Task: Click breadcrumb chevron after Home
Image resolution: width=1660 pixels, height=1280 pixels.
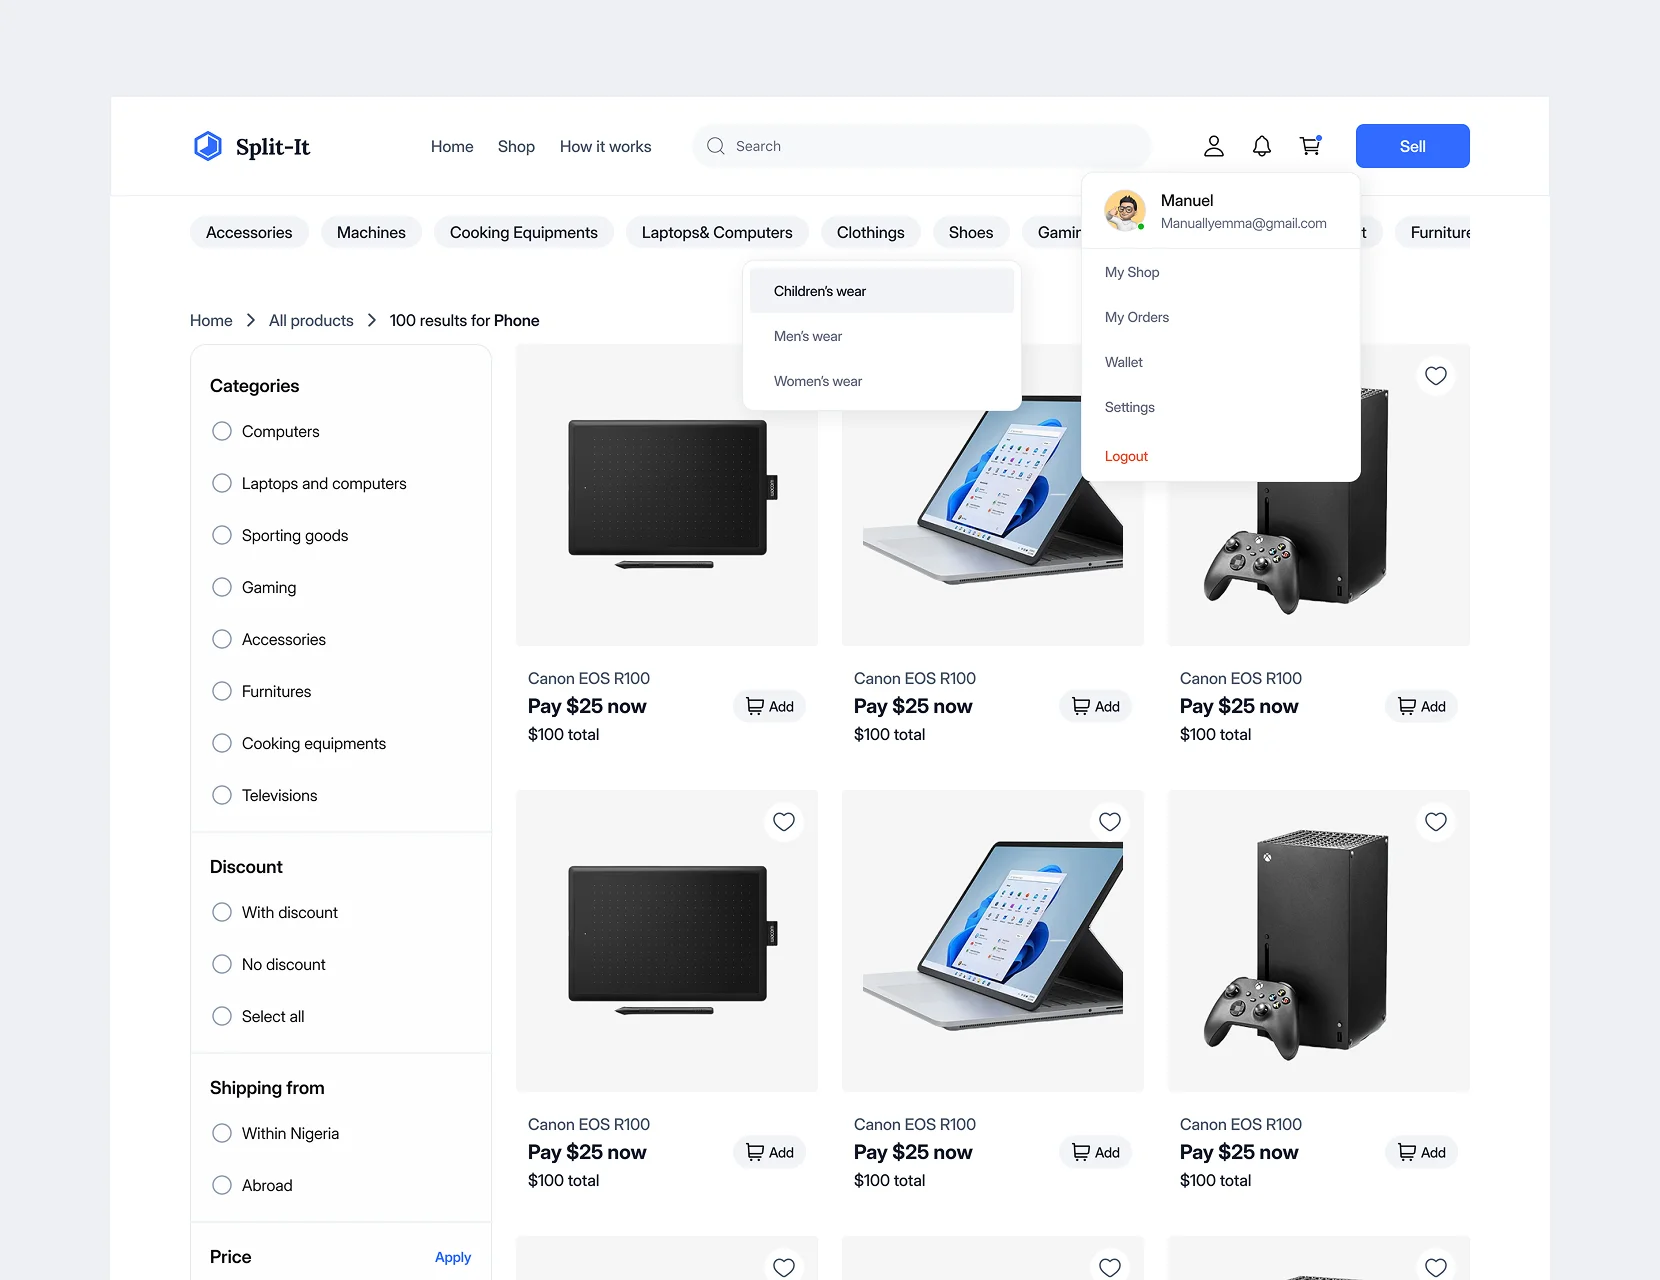Action: click(251, 320)
